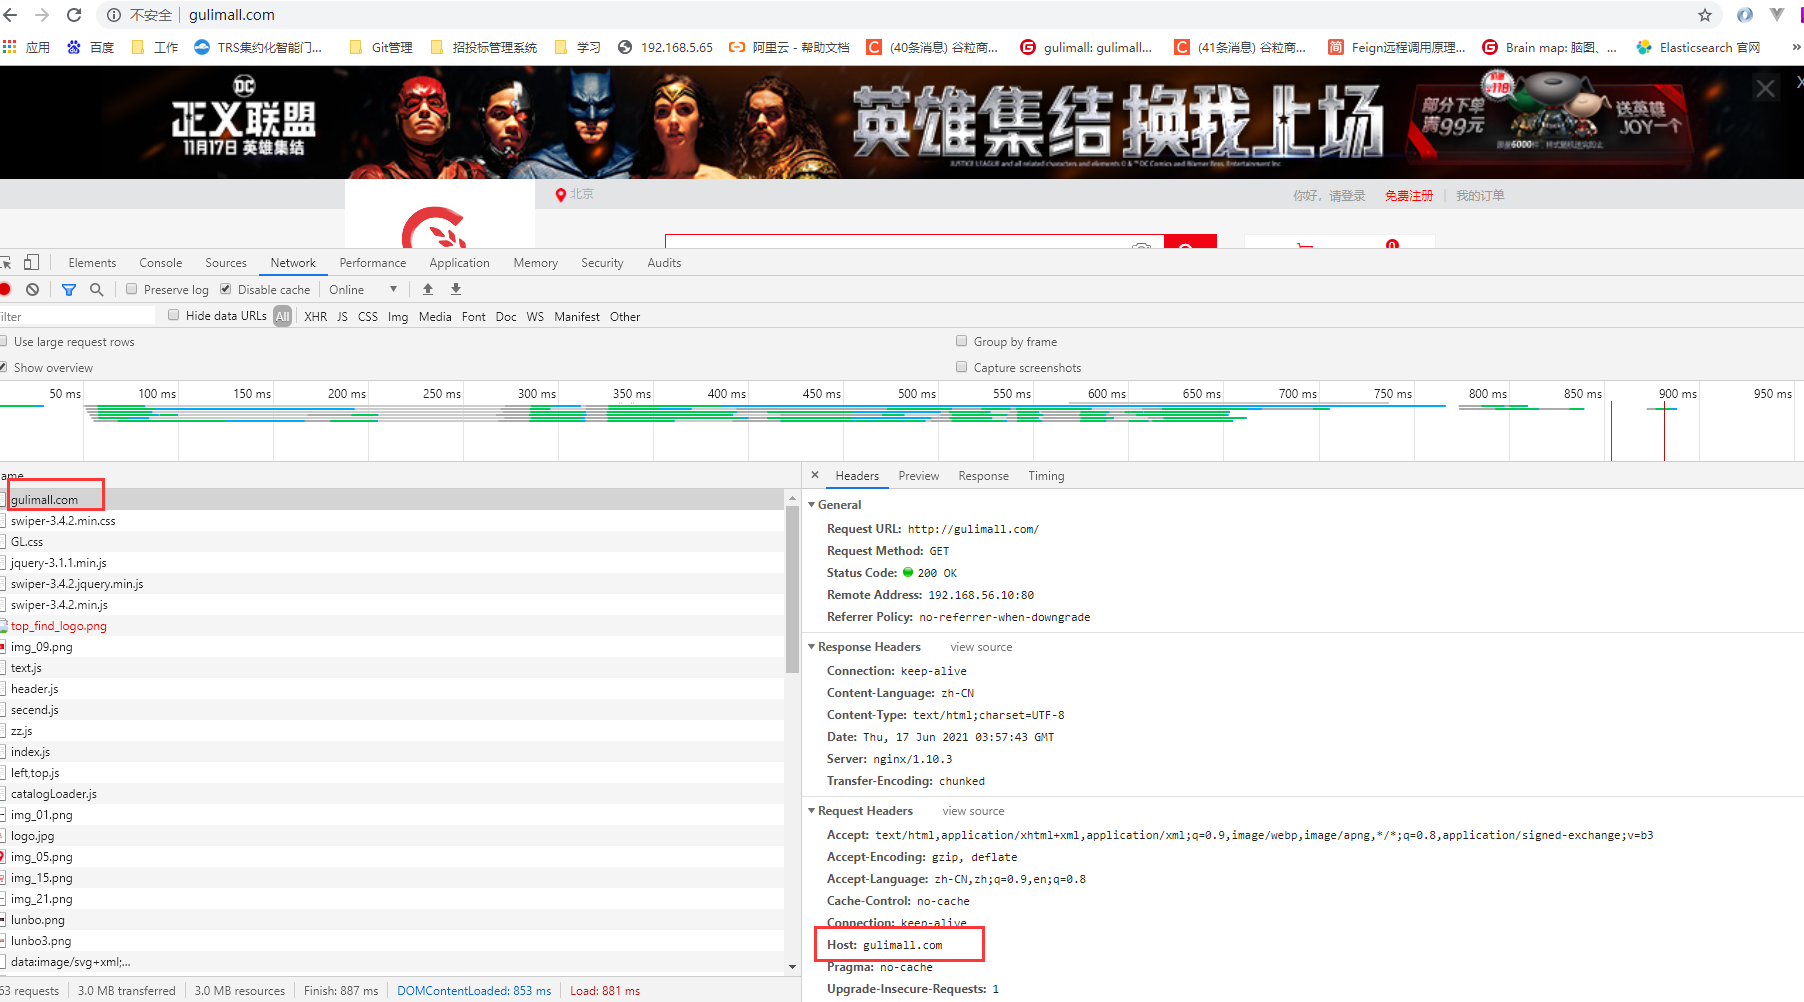
Task: Click view source next to Request Headers
Action: (972, 811)
